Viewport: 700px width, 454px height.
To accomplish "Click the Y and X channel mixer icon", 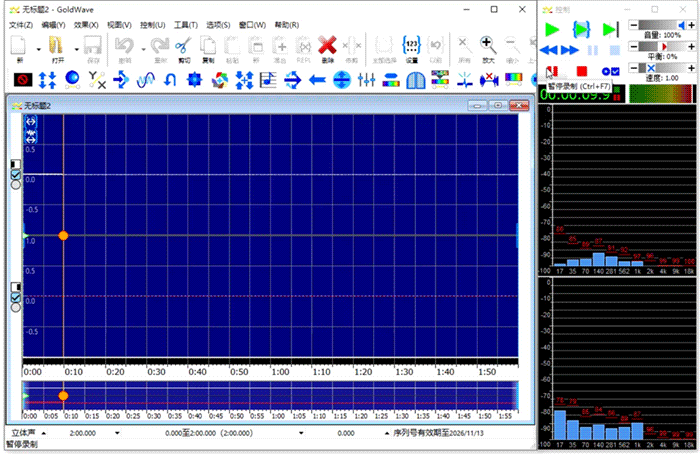I will [x=97, y=80].
